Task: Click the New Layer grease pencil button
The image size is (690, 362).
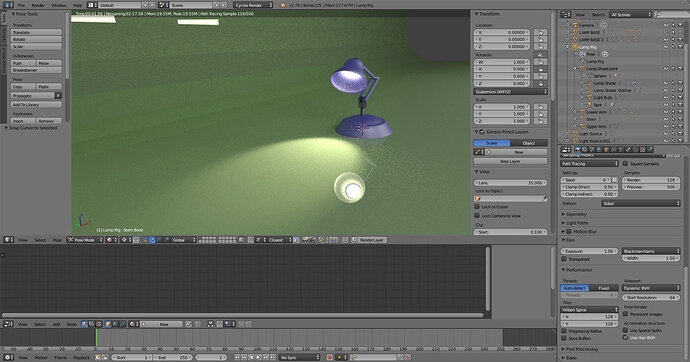Action: [510, 161]
